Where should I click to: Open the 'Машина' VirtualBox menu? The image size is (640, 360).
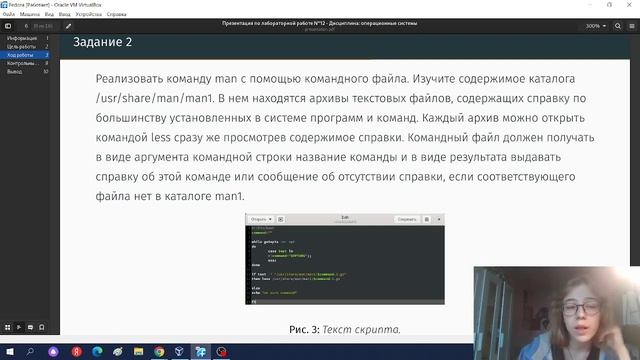coord(30,14)
